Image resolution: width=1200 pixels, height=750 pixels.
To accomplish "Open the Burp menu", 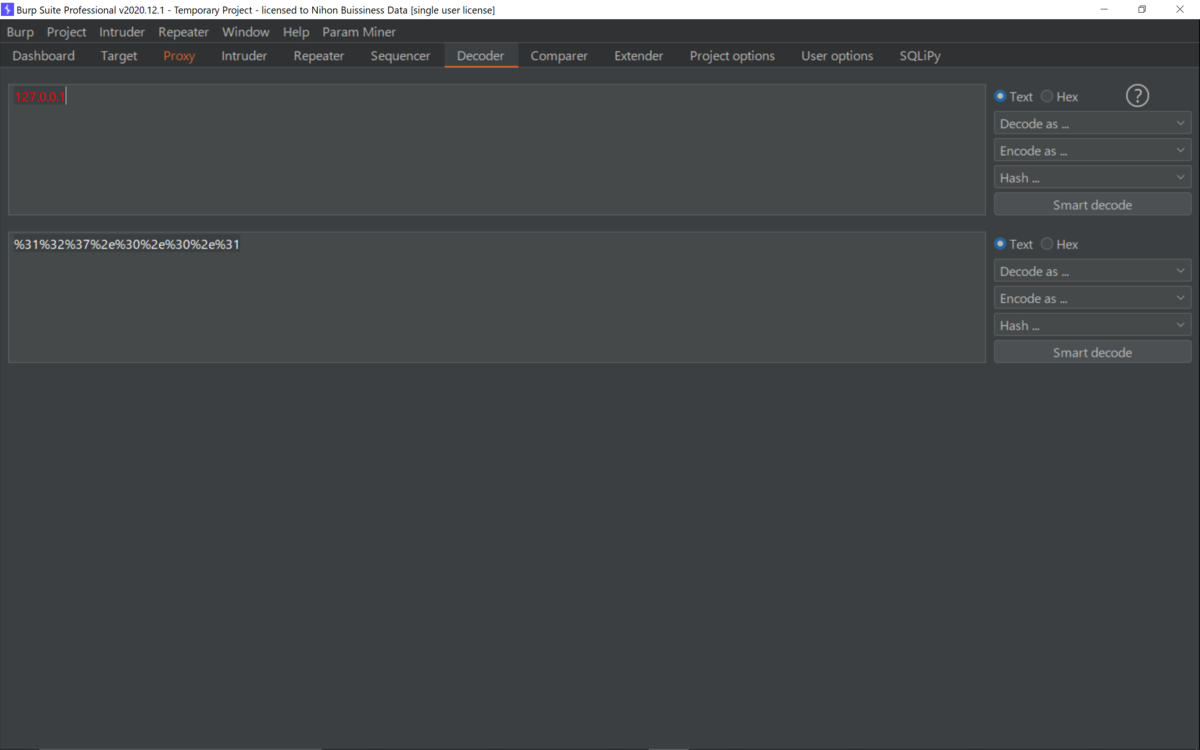I will coord(20,32).
